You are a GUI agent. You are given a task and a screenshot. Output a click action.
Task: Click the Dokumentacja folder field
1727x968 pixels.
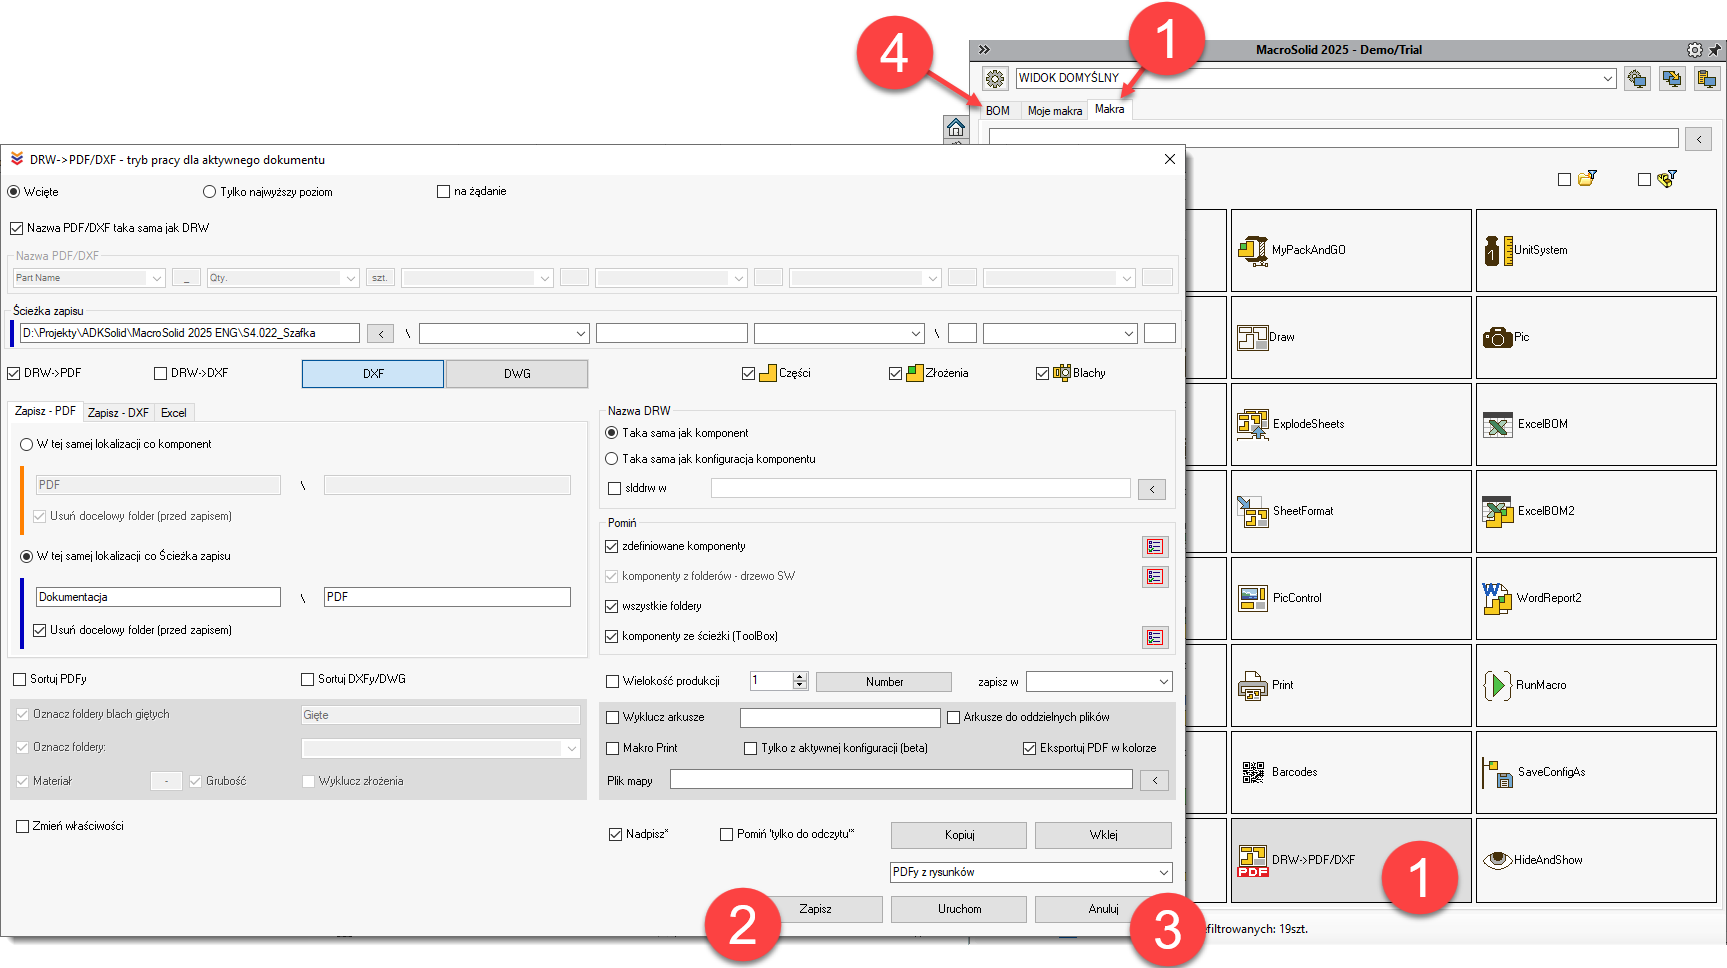tap(158, 597)
